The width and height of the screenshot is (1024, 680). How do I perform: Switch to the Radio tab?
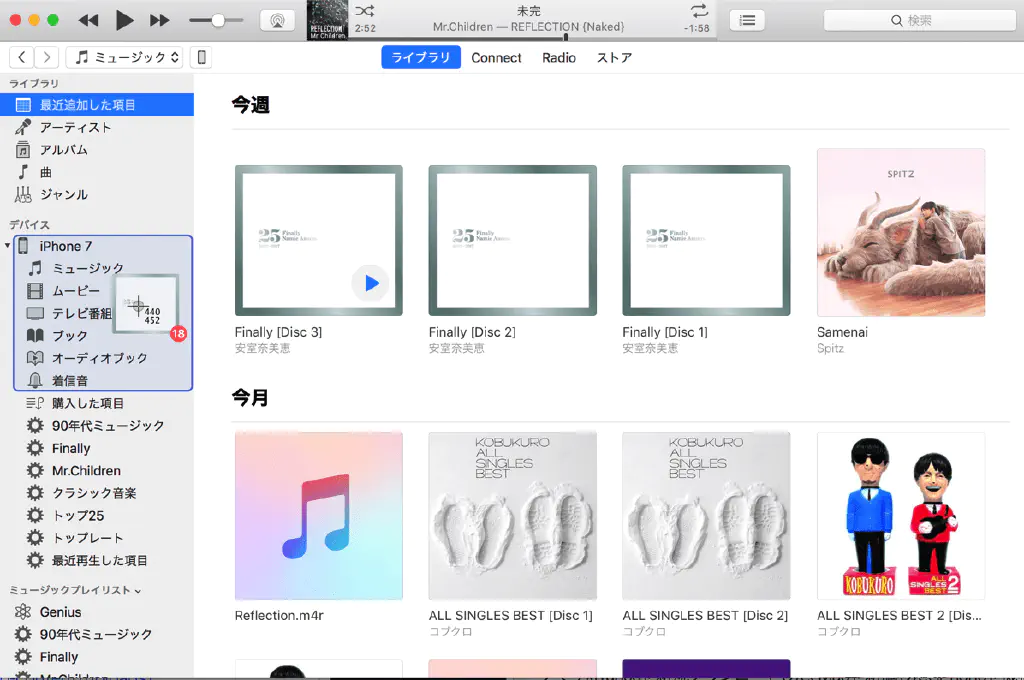point(559,57)
